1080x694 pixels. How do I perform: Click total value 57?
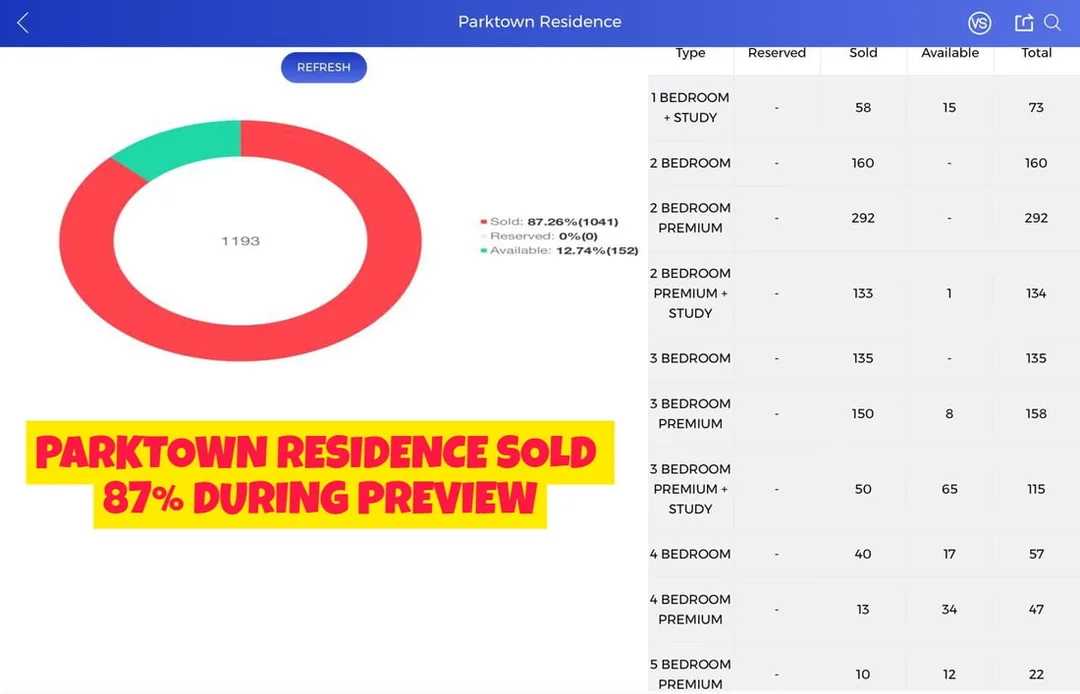pyautogui.click(x=1036, y=554)
